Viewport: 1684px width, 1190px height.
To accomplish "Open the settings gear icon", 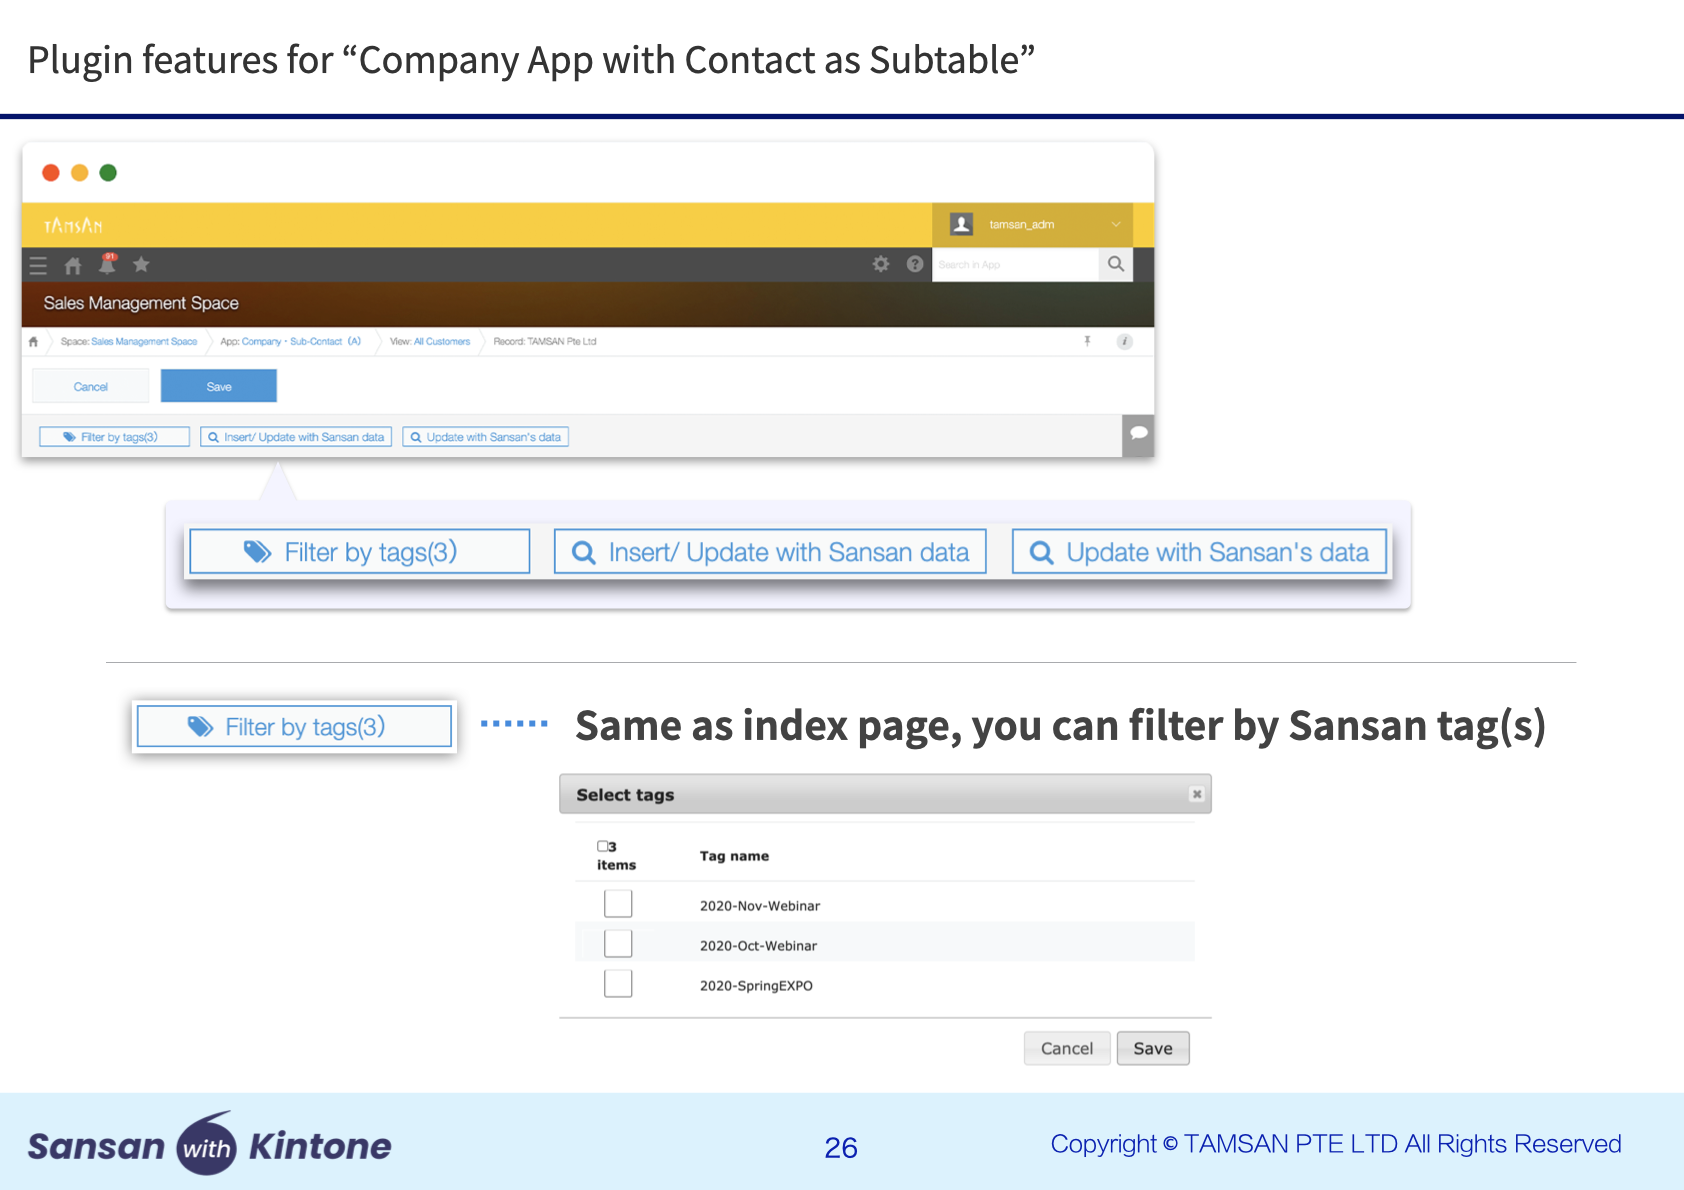I will [880, 264].
